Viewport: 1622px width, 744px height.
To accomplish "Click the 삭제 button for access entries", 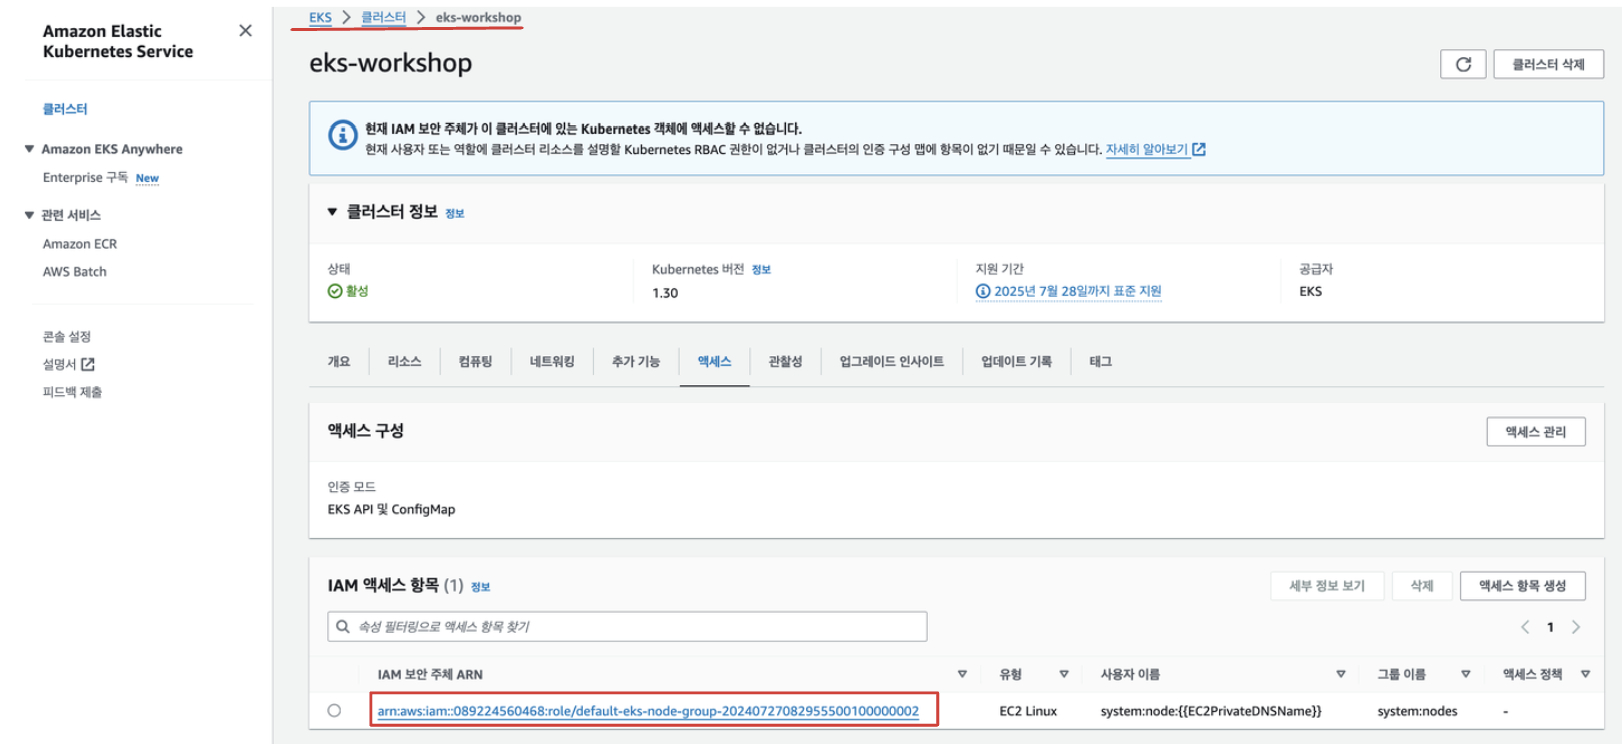I will point(1421,586).
